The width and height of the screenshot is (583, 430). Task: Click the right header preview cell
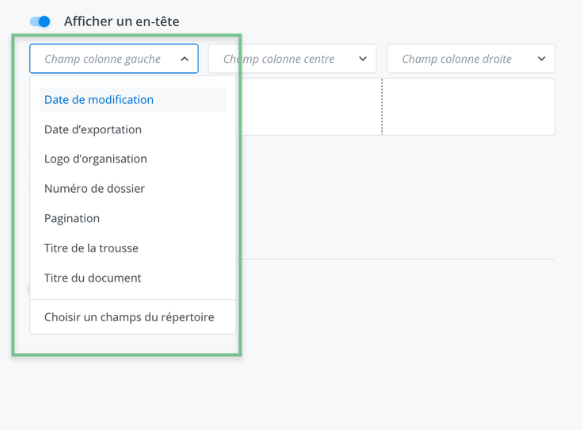(x=468, y=107)
